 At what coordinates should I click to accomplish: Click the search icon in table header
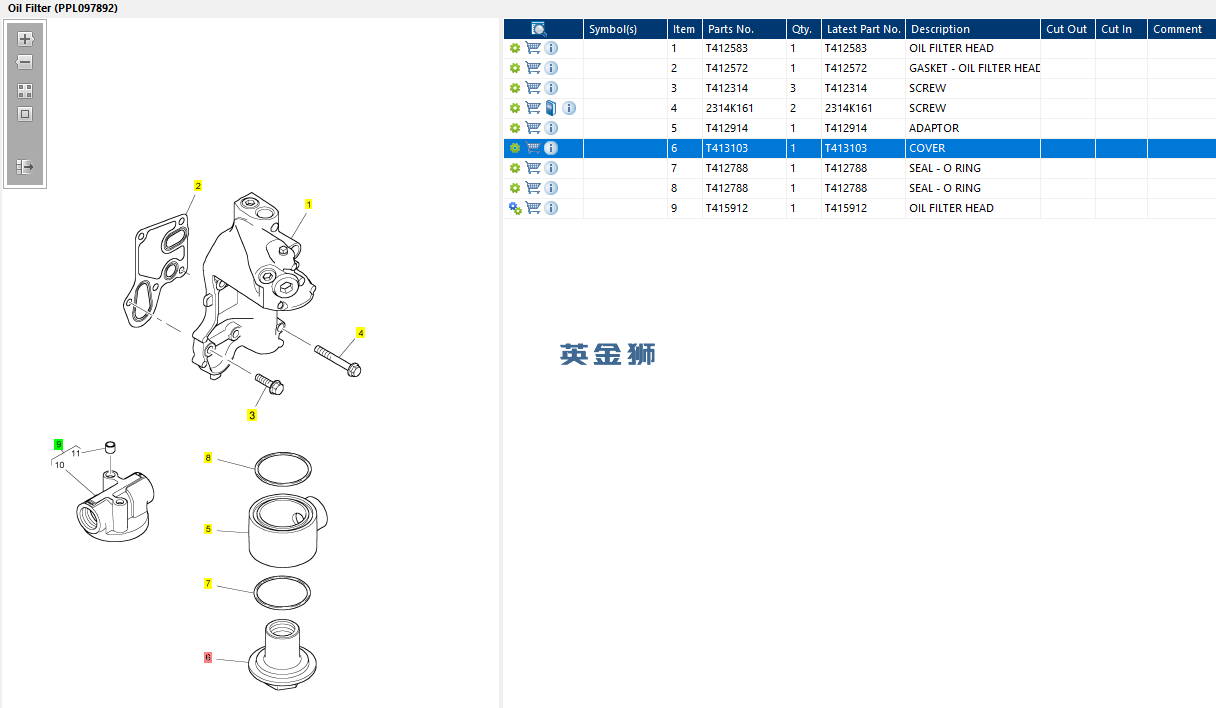[x=539, y=29]
